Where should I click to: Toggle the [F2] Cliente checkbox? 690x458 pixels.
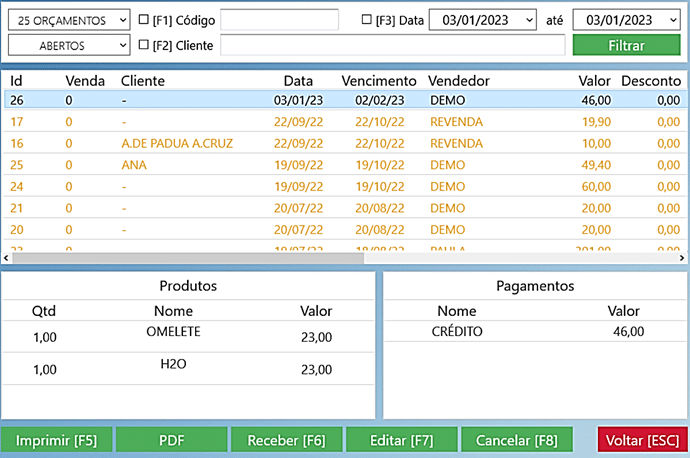(x=144, y=44)
